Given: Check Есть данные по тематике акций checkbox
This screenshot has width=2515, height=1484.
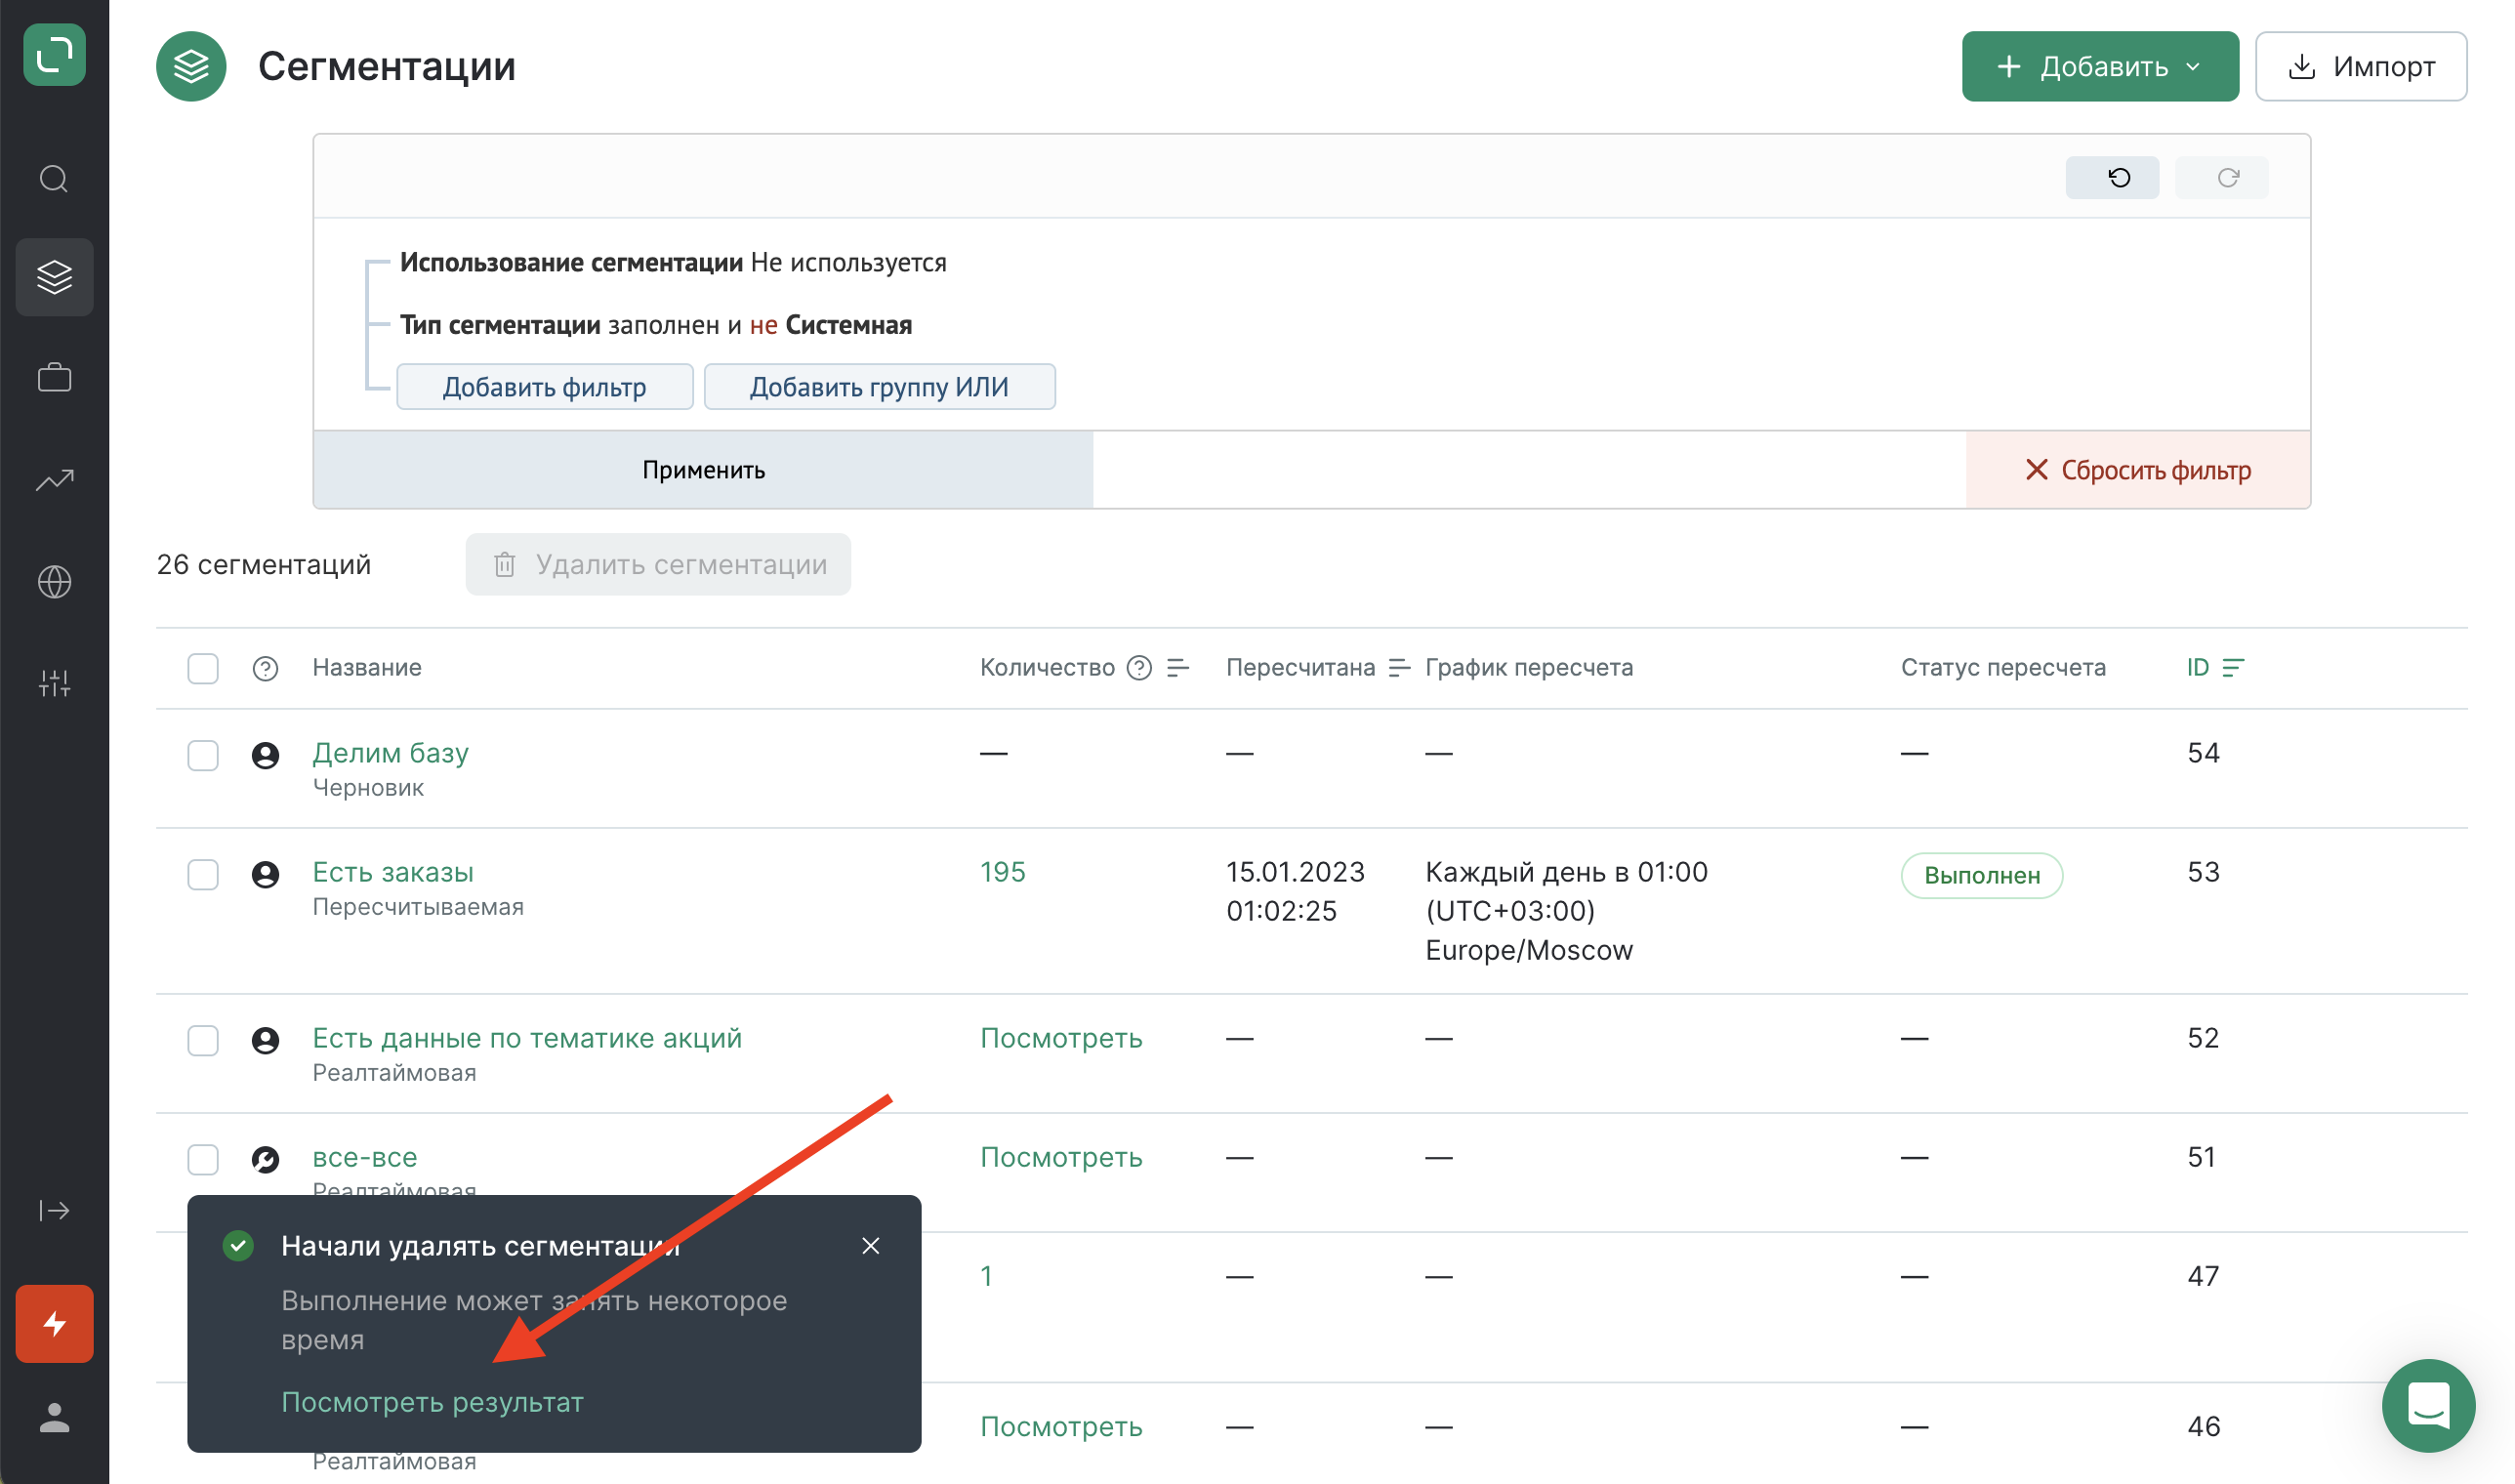Looking at the screenshot, I should (x=203, y=1040).
